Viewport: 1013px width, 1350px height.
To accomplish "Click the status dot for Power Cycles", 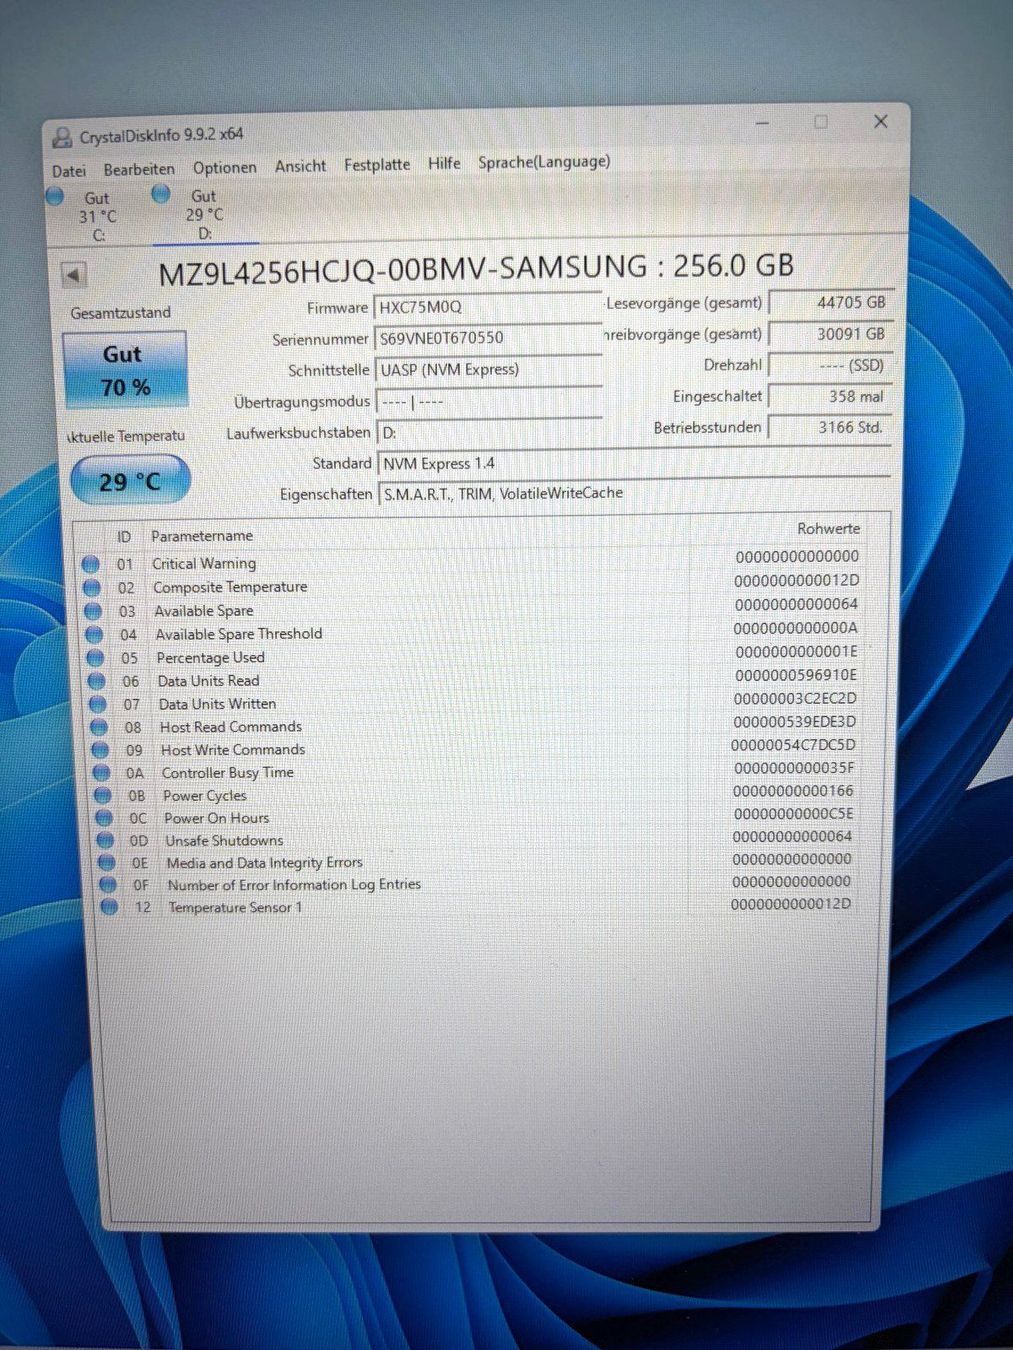I will tap(102, 796).
